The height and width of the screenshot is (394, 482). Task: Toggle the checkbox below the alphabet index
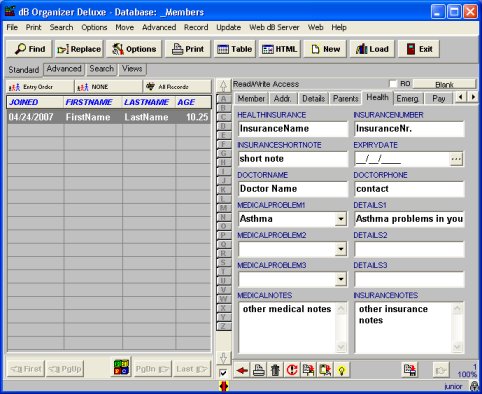(223, 373)
